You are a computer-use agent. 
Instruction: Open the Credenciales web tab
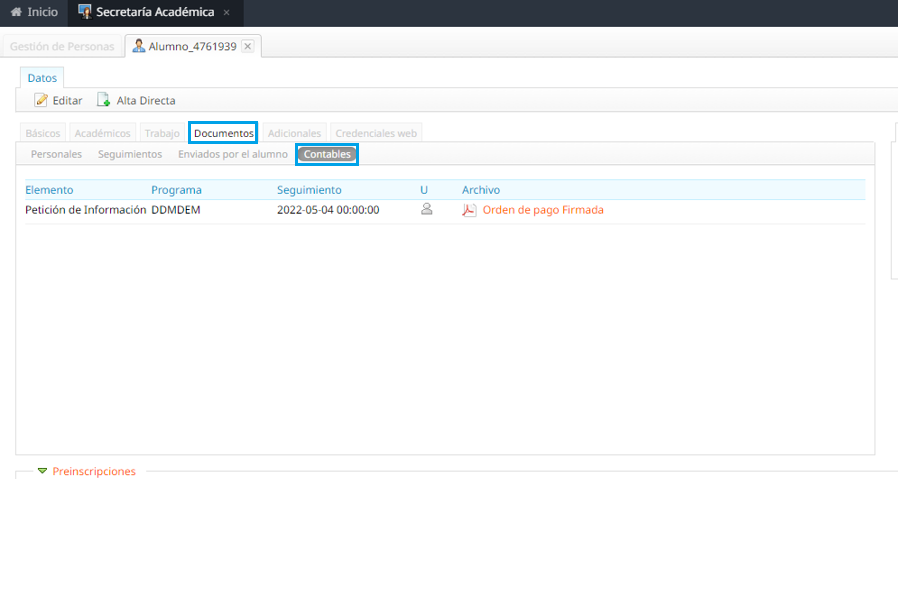(x=376, y=133)
